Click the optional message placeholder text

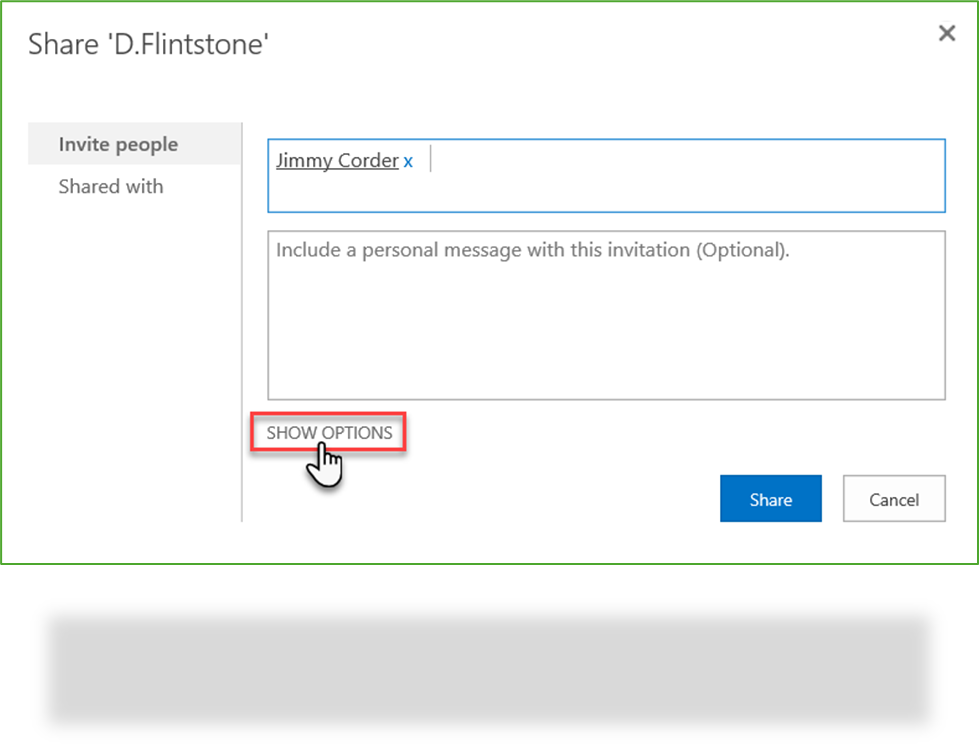pos(533,250)
